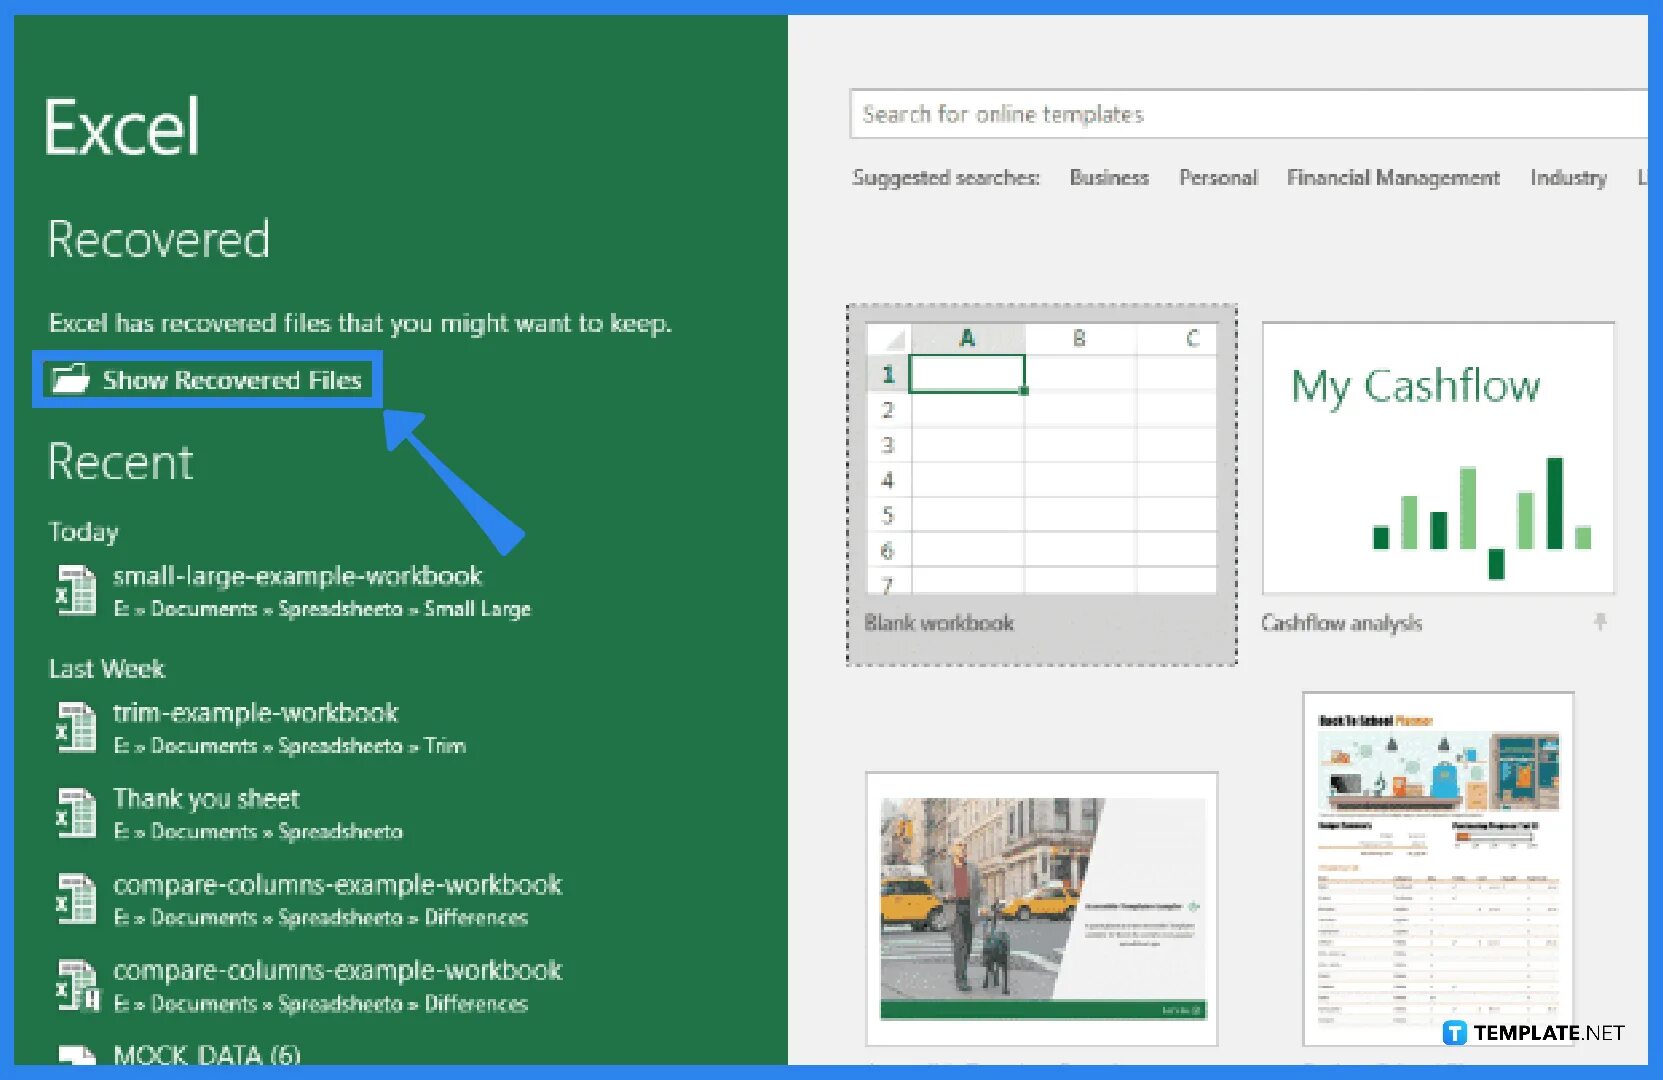1663x1080 pixels.
Task: Select the Business suggested search
Action: [x=1109, y=178]
